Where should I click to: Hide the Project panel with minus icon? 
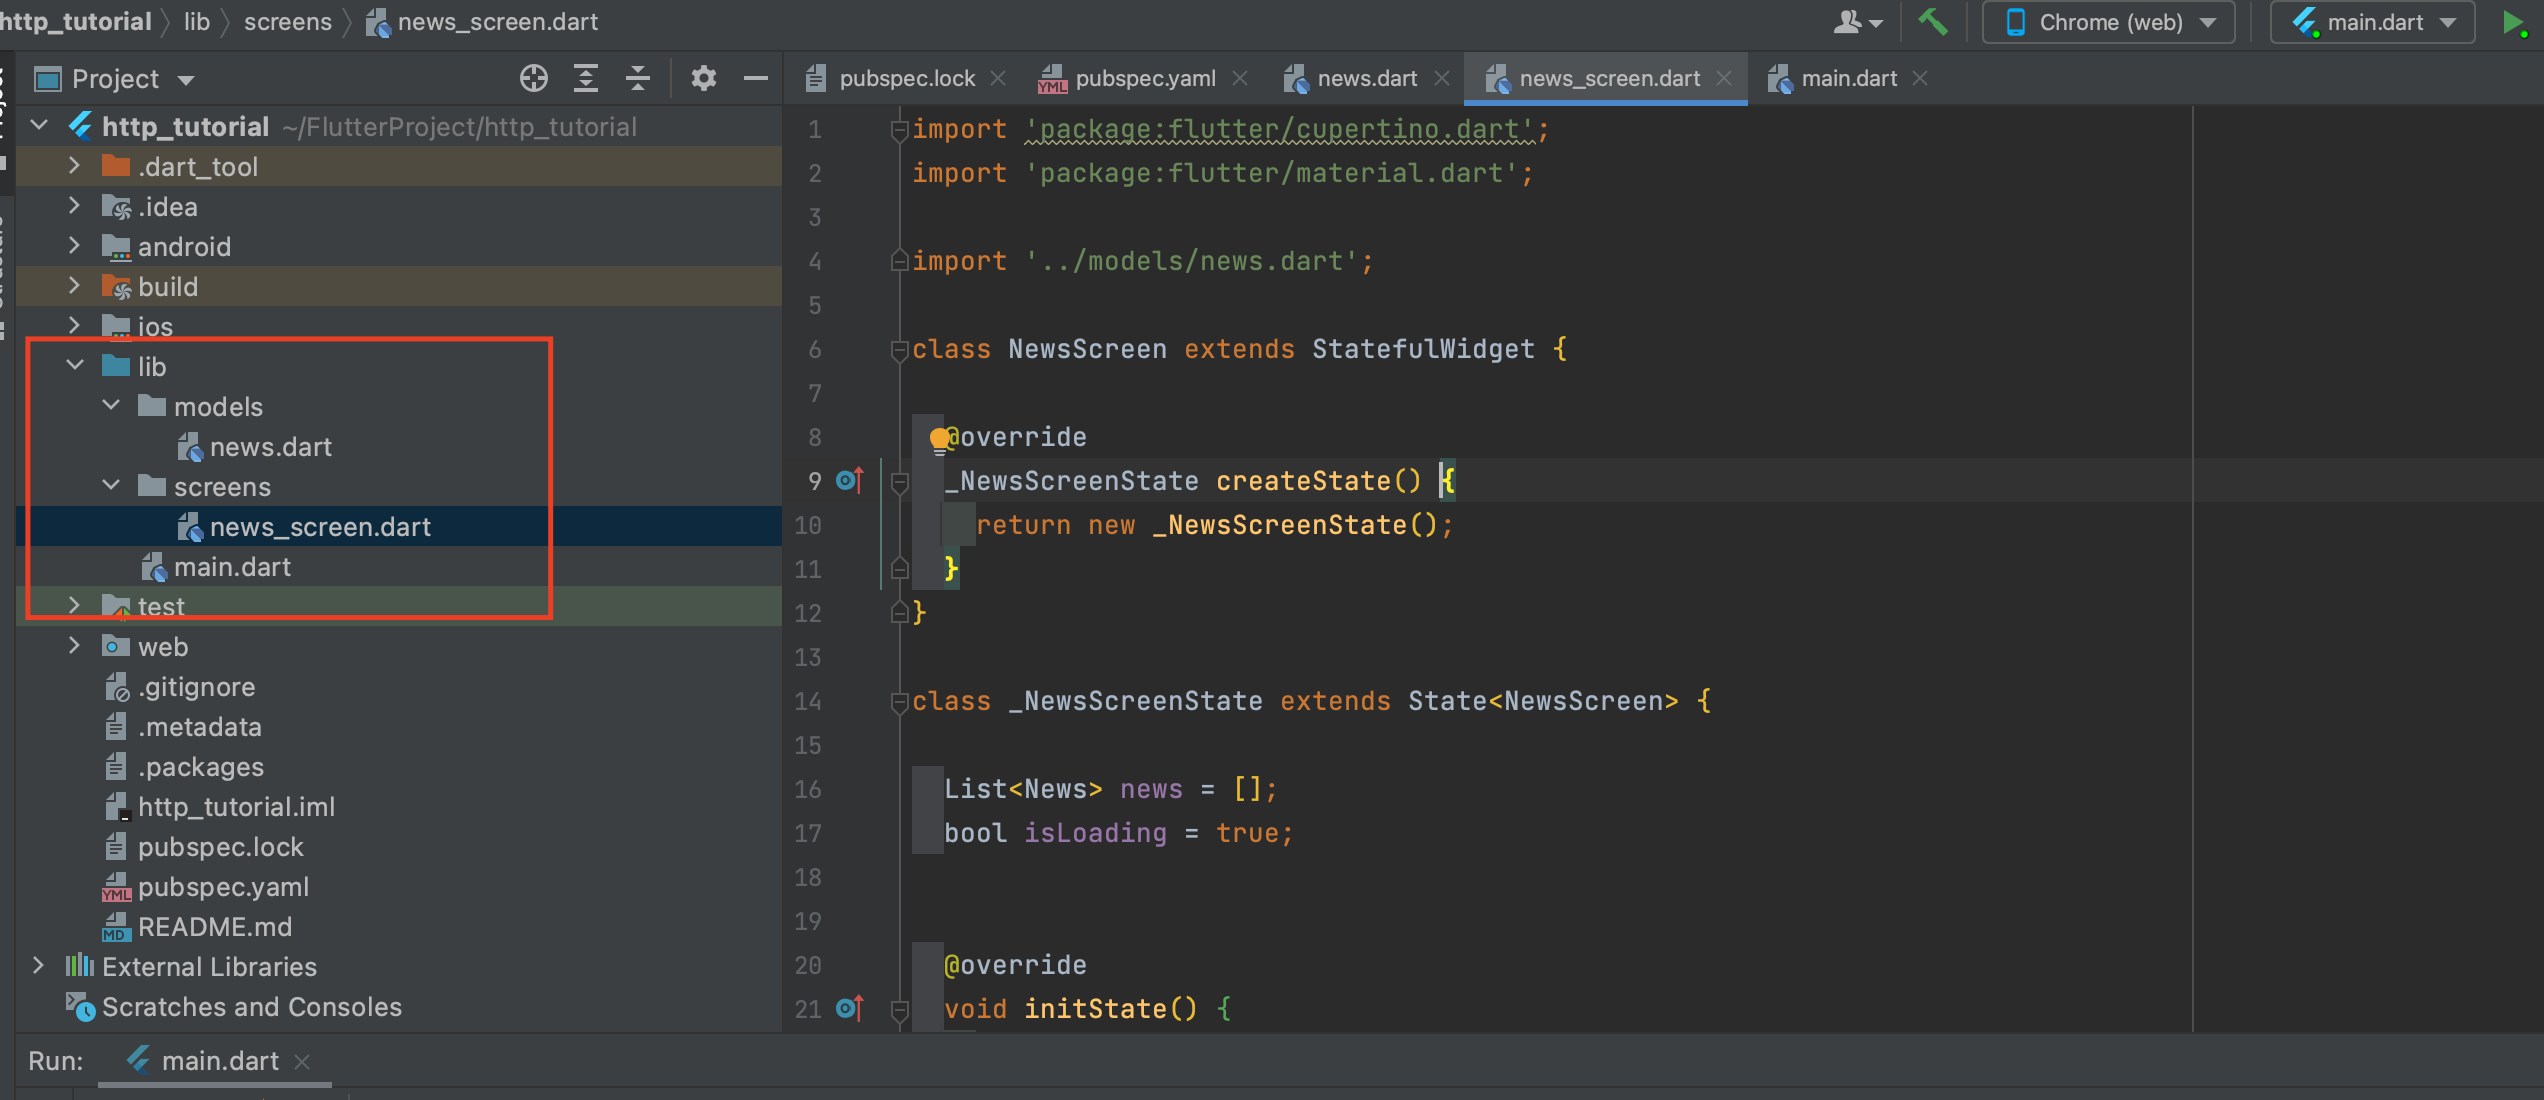click(x=756, y=78)
